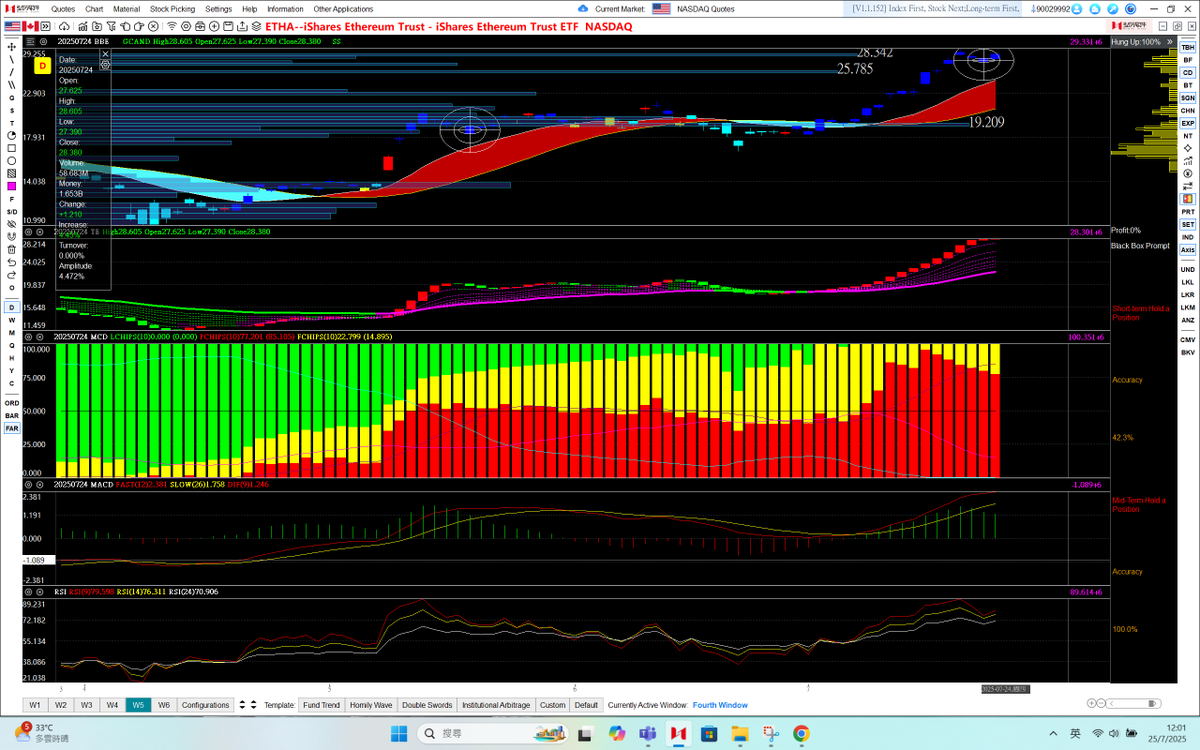Select the weekly W period
The height and width of the screenshot is (750, 1200).
pos(11,320)
